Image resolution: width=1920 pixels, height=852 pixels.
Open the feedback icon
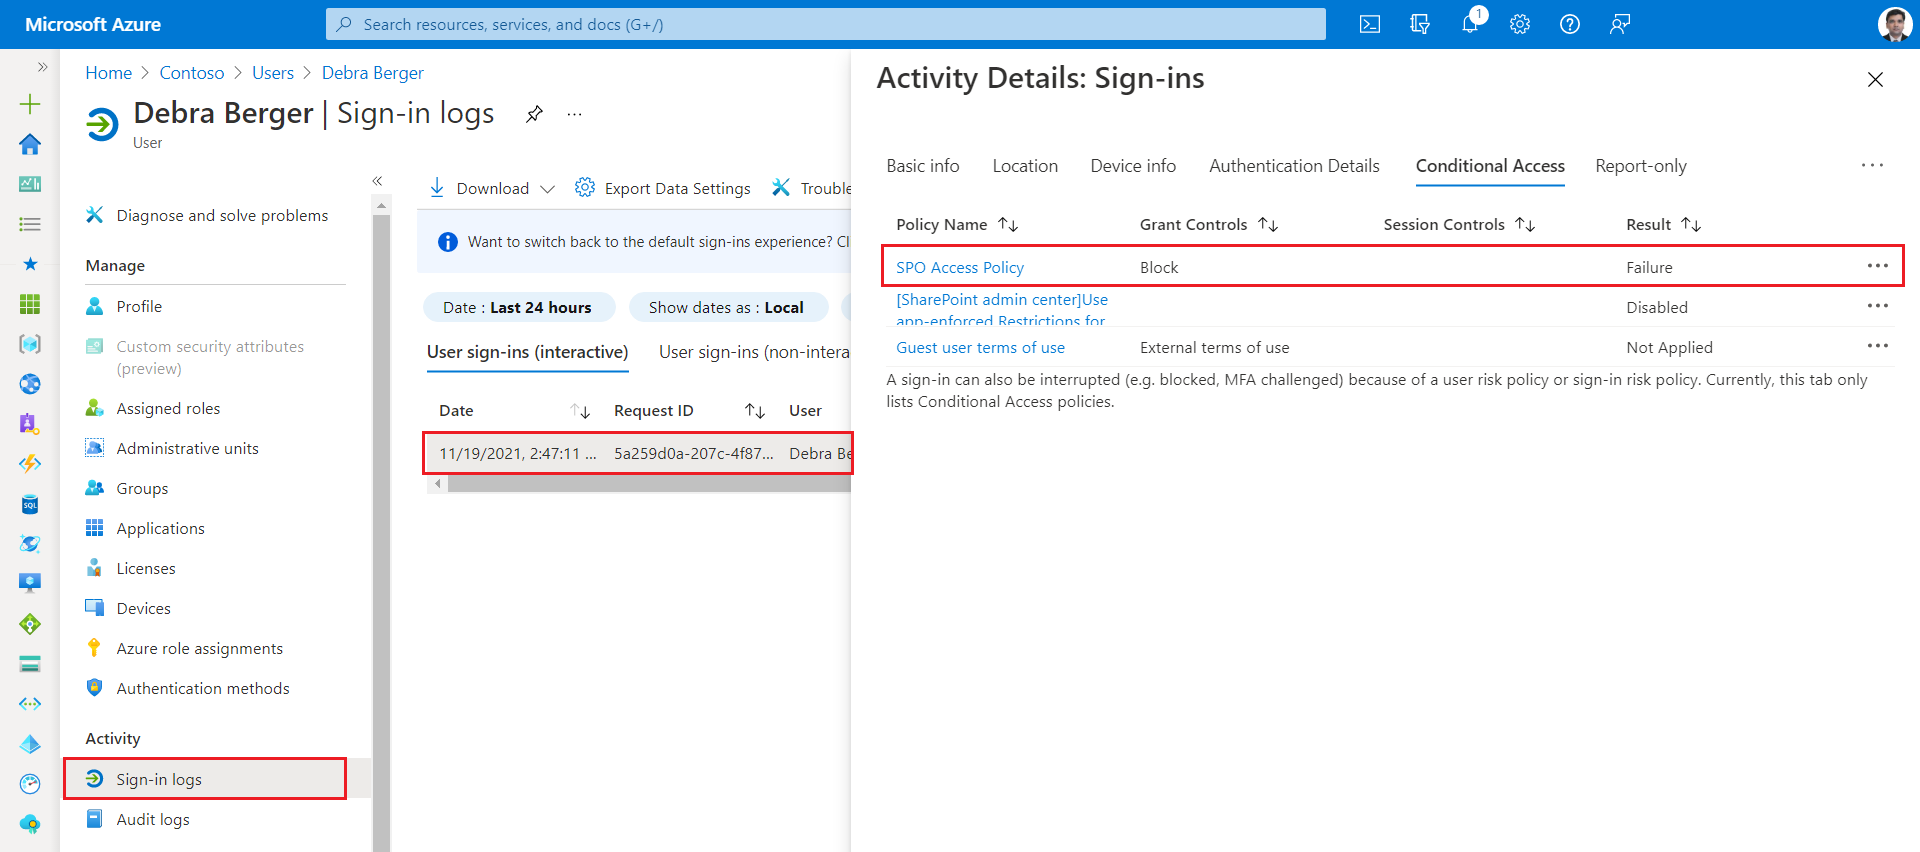click(1619, 24)
